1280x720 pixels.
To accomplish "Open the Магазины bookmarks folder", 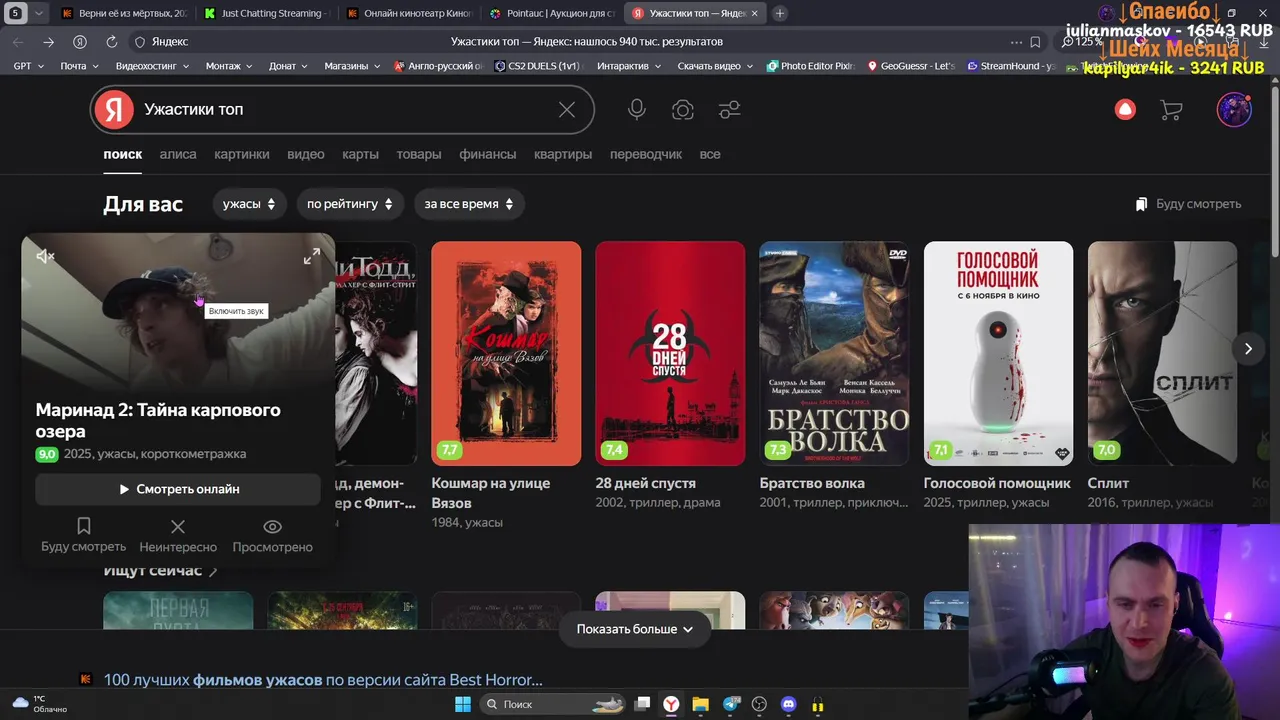I will click(352, 66).
